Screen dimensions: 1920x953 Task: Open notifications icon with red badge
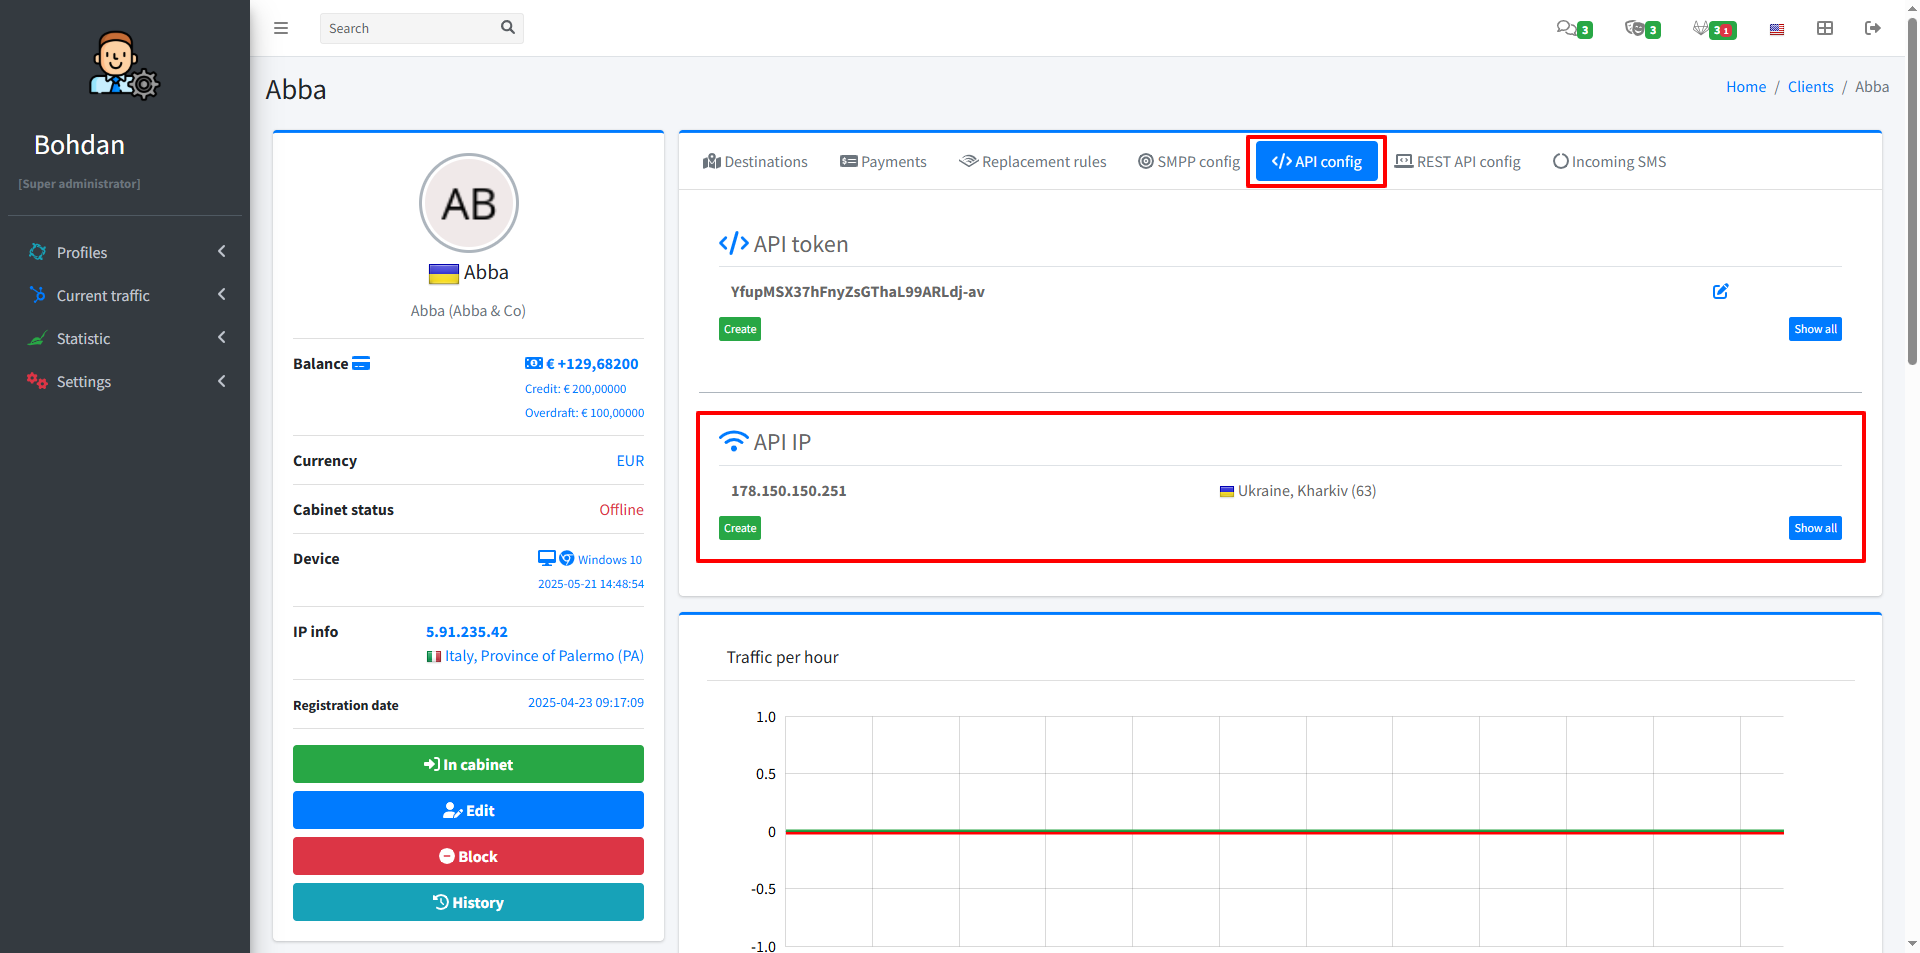(x=1713, y=29)
